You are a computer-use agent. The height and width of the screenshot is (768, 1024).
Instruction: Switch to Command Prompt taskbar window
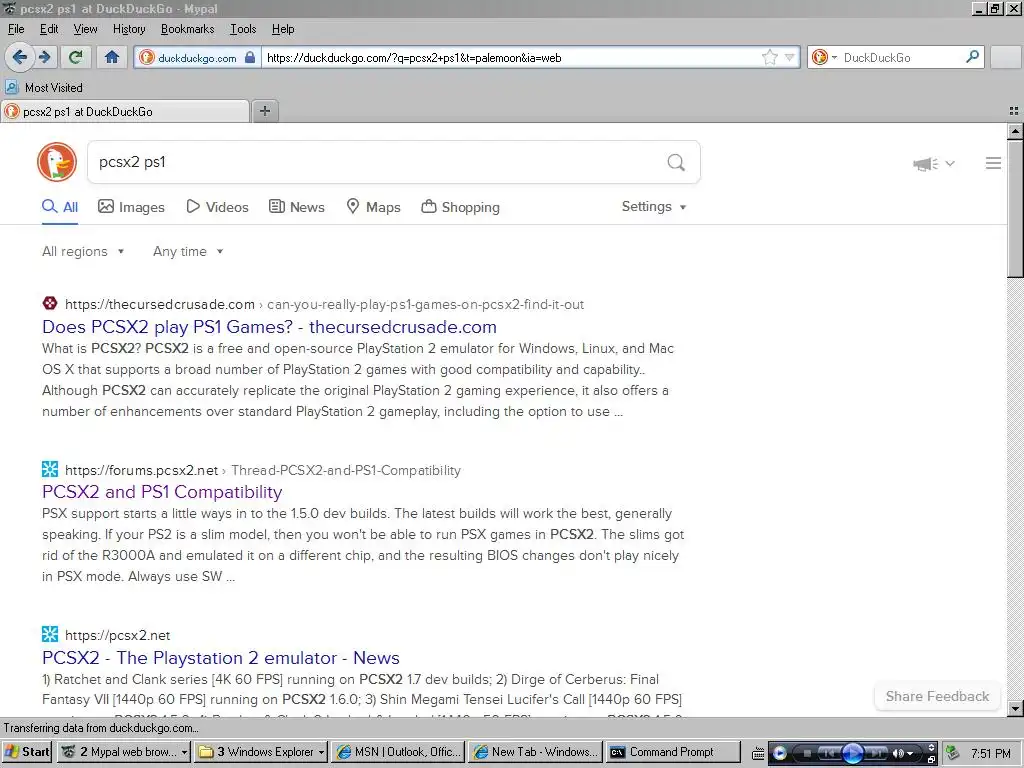point(673,752)
